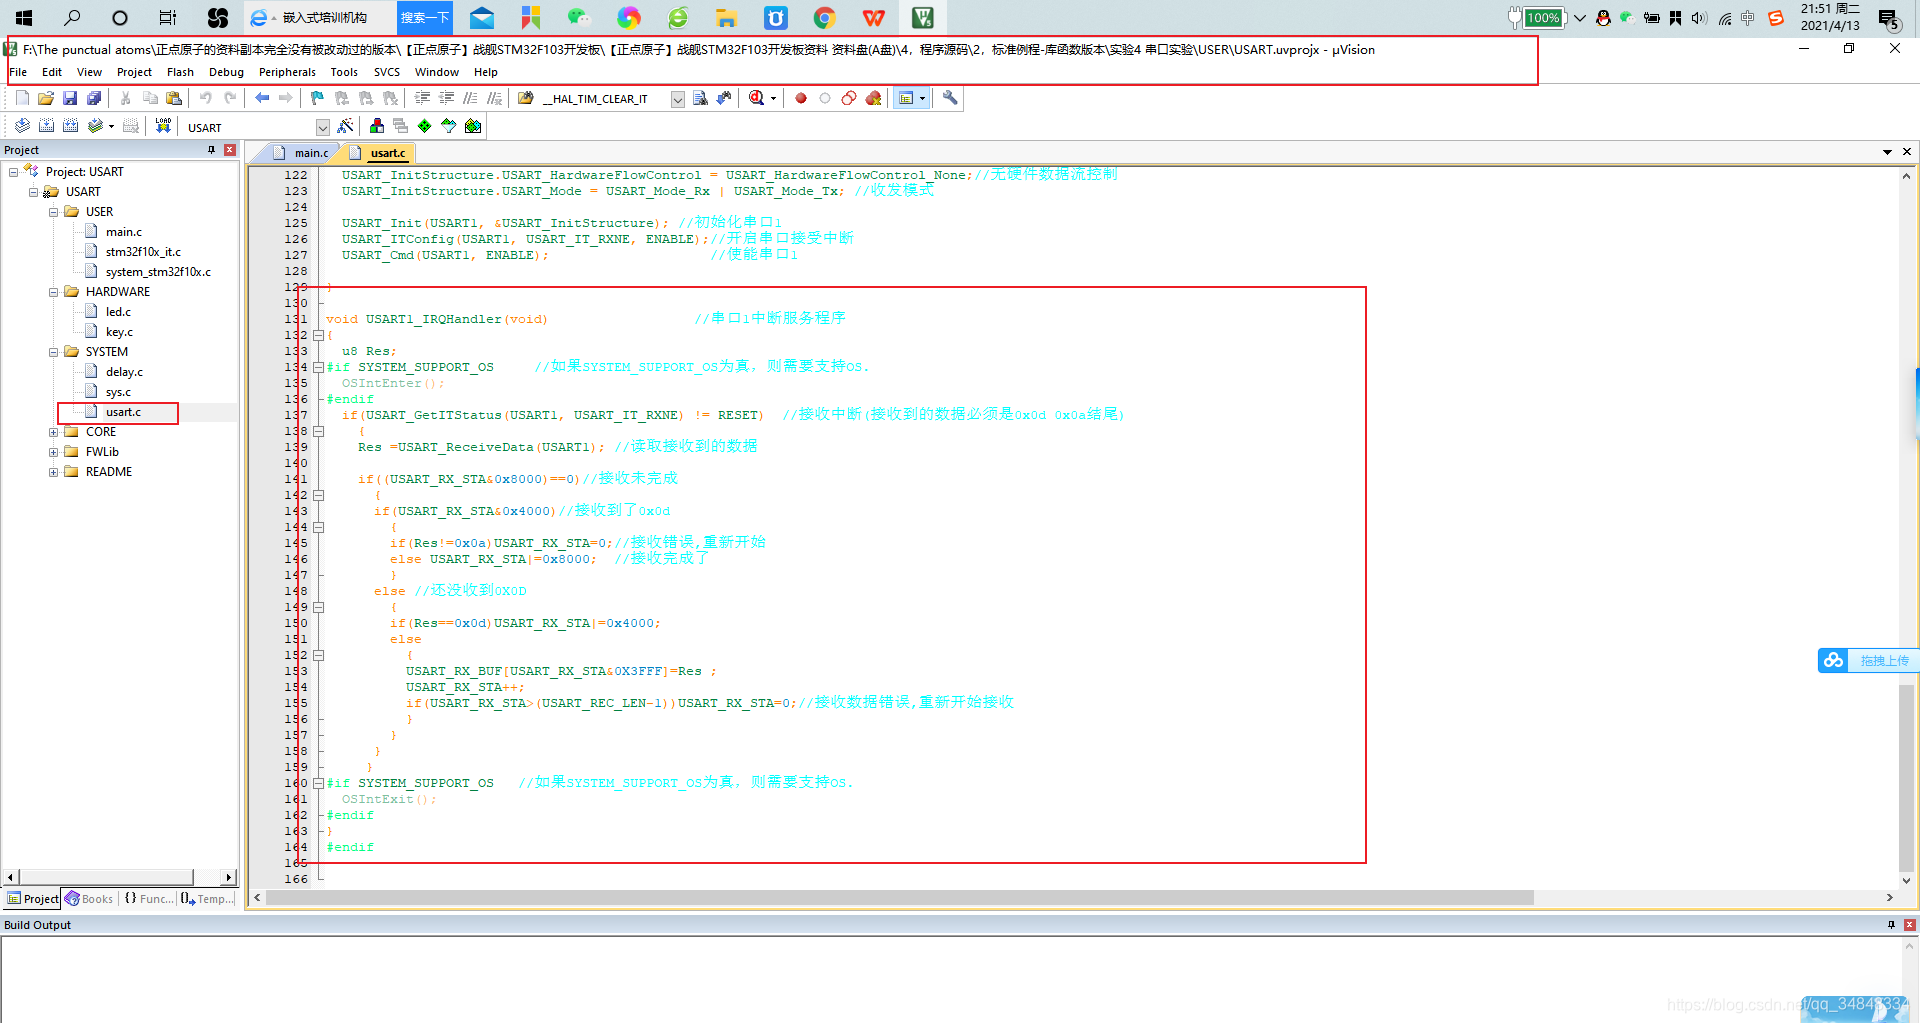Click the editor horizontal scrollbar
The width and height of the screenshot is (1920, 1023).
pyautogui.click(x=900, y=898)
